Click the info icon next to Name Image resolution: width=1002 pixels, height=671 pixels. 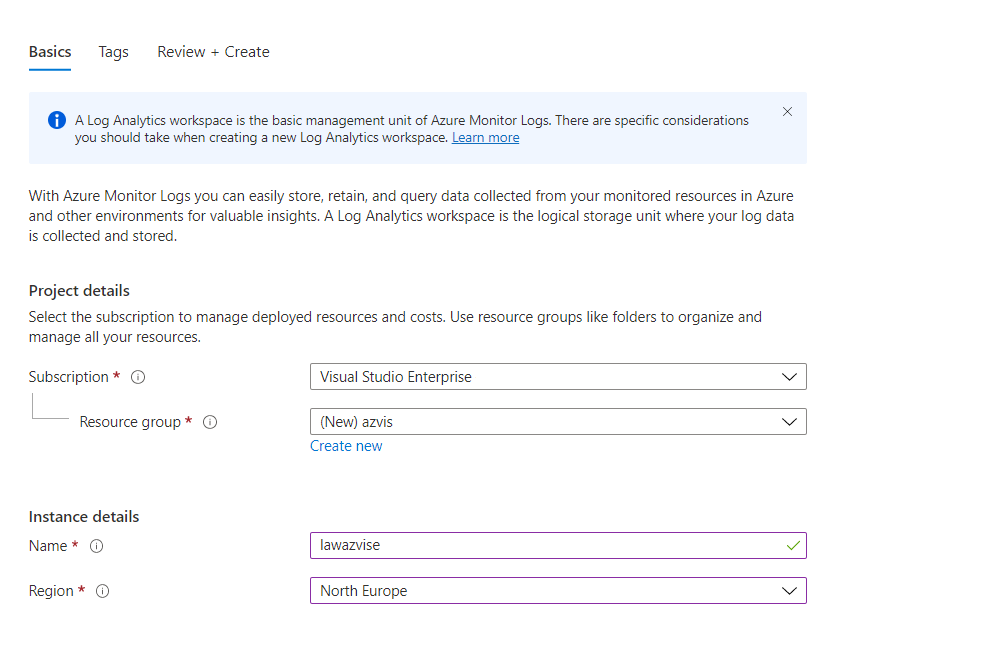click(96, 546)
